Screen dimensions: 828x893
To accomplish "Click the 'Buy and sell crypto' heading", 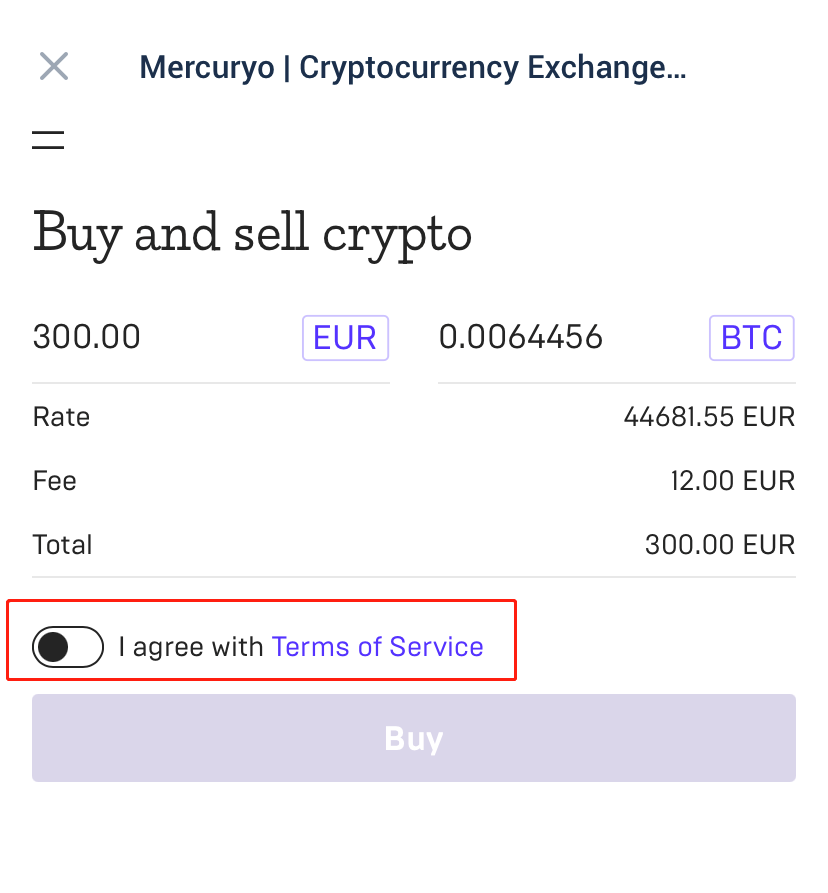I will tap(252, 233).
